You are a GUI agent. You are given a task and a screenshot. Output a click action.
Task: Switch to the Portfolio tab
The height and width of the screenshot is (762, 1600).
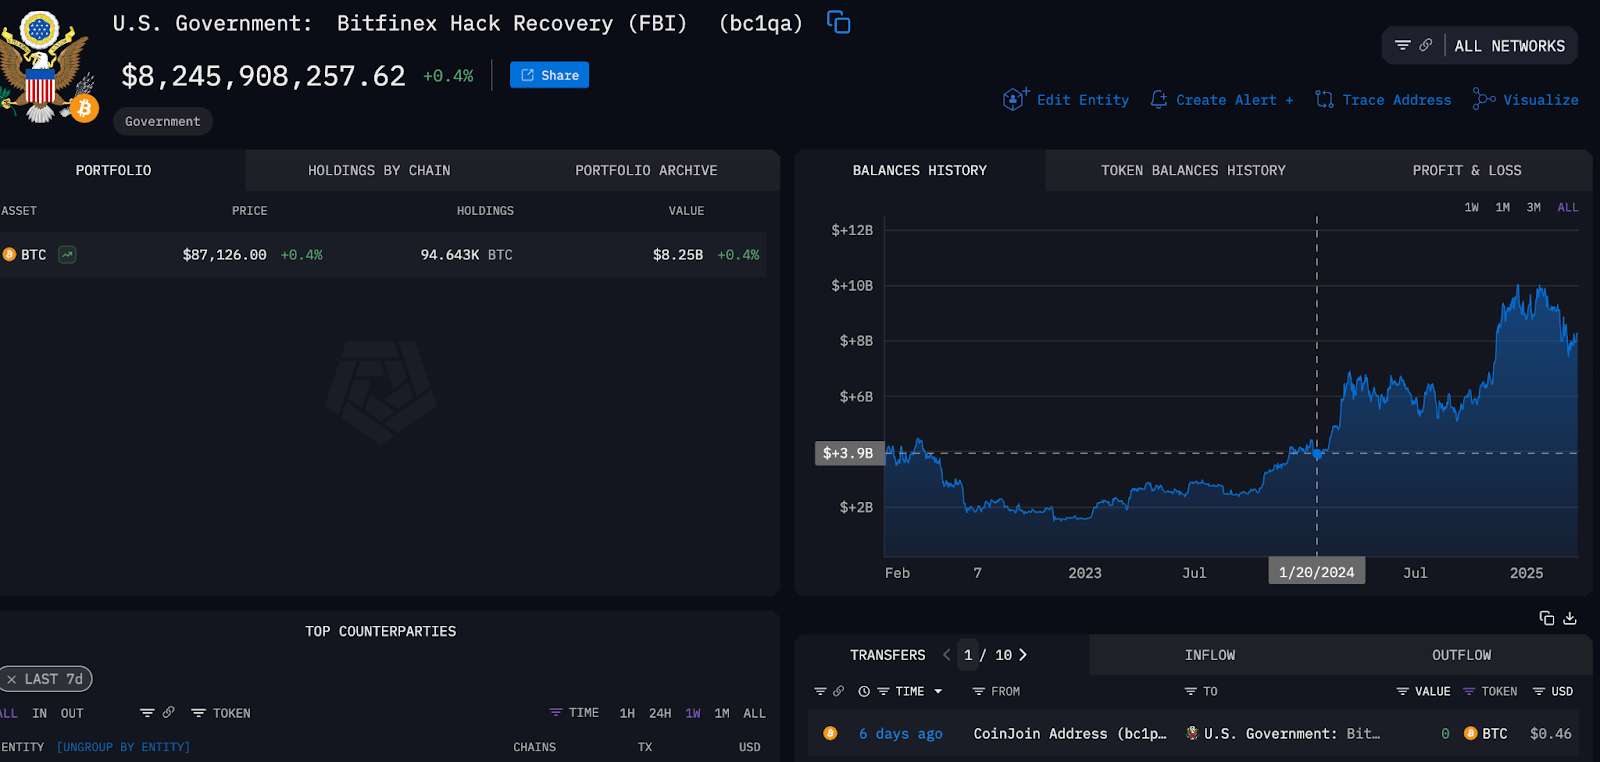(x=113, y=170)
